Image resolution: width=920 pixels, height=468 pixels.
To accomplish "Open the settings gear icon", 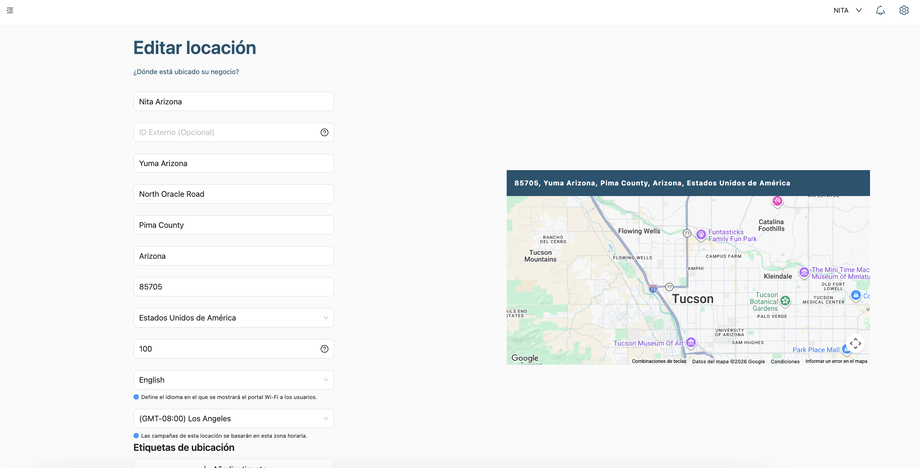I will pyautogui.click(x=904, y=10).
